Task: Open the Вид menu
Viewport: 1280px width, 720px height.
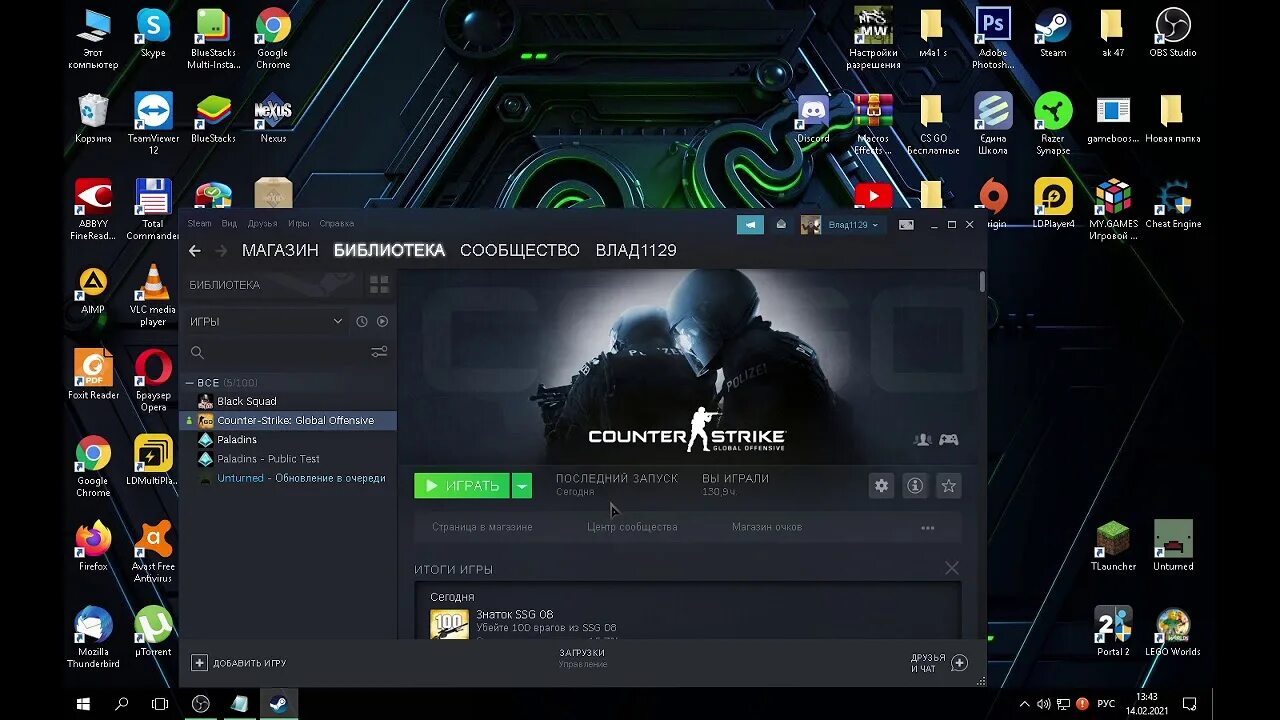Action: tap(229, 224)
